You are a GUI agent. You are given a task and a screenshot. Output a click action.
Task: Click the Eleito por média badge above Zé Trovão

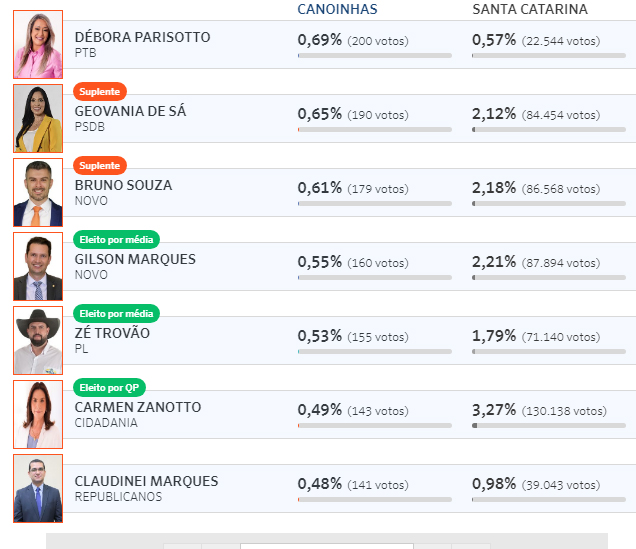(116, 313)
